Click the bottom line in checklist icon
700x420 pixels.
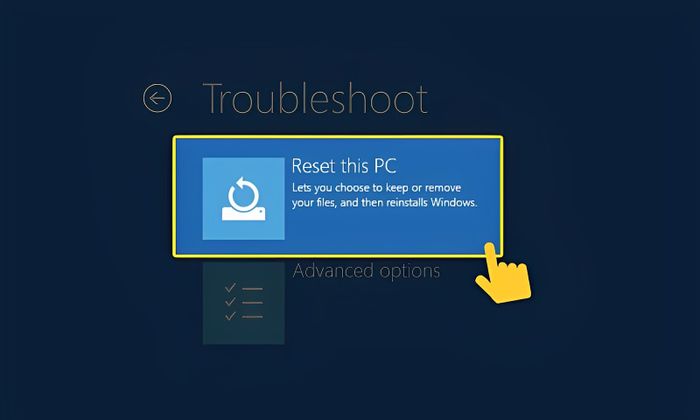point(252,317)
